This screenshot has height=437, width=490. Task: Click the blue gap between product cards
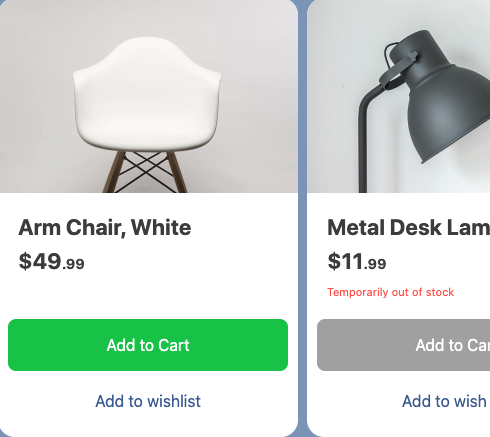(302, 218)
